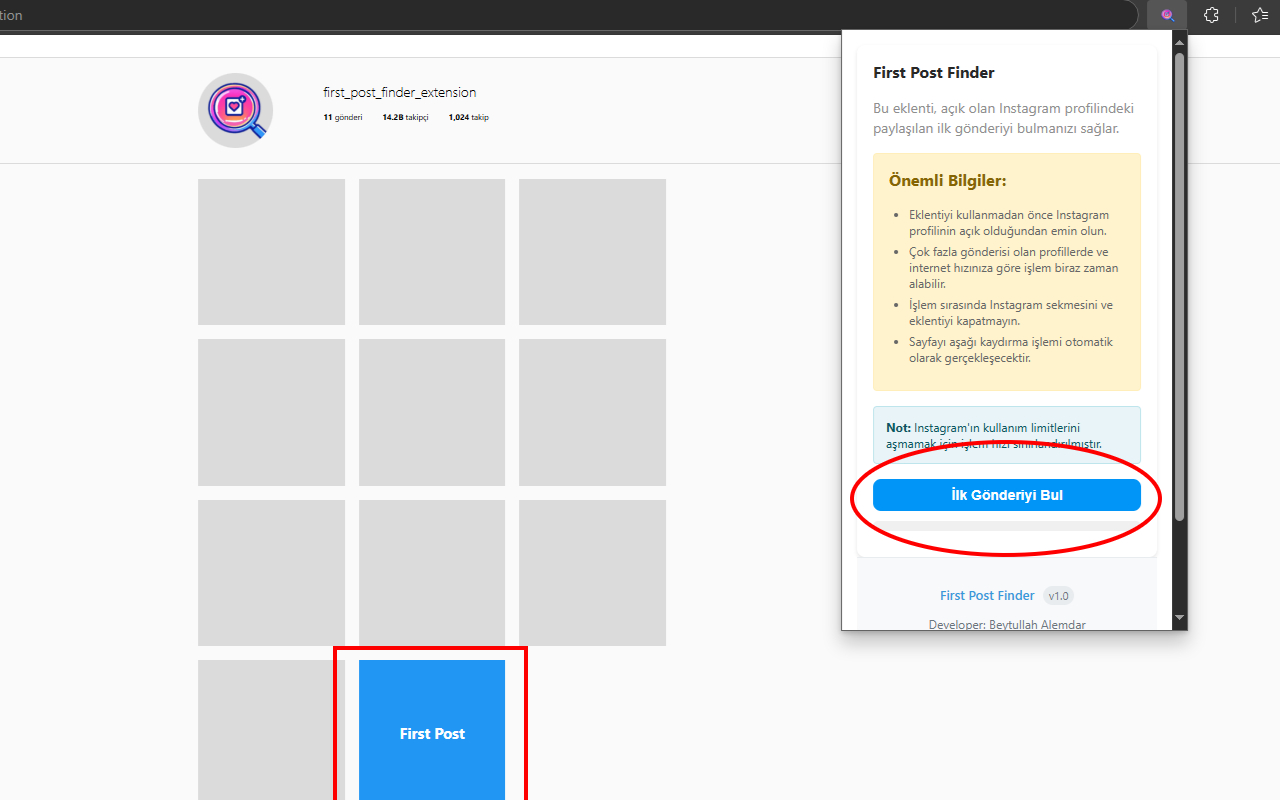Click the popup description starting "Bu eklenti"

(1003, 118)
